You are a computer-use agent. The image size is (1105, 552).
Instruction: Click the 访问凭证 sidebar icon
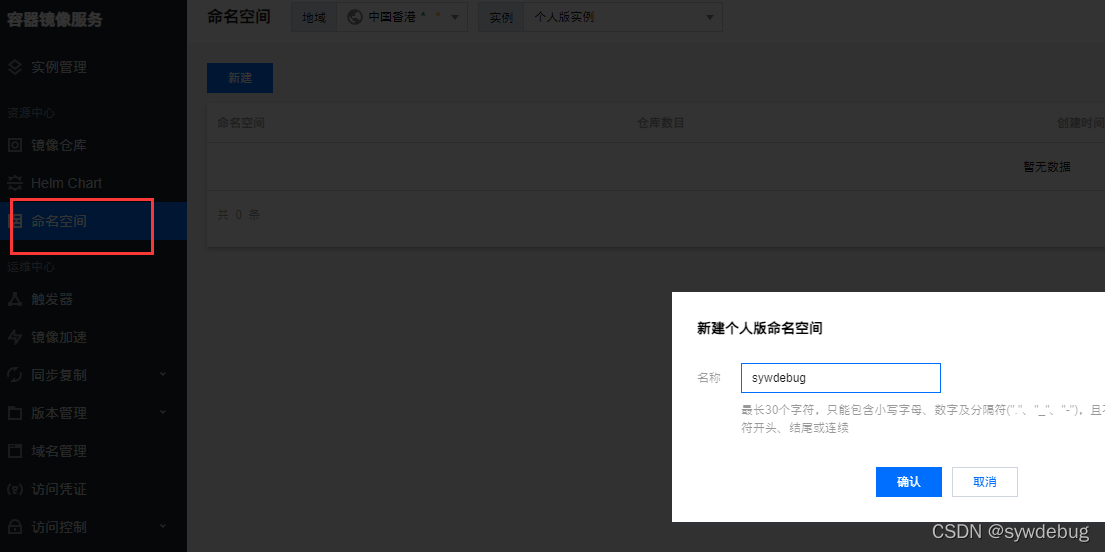click(15, 489)
